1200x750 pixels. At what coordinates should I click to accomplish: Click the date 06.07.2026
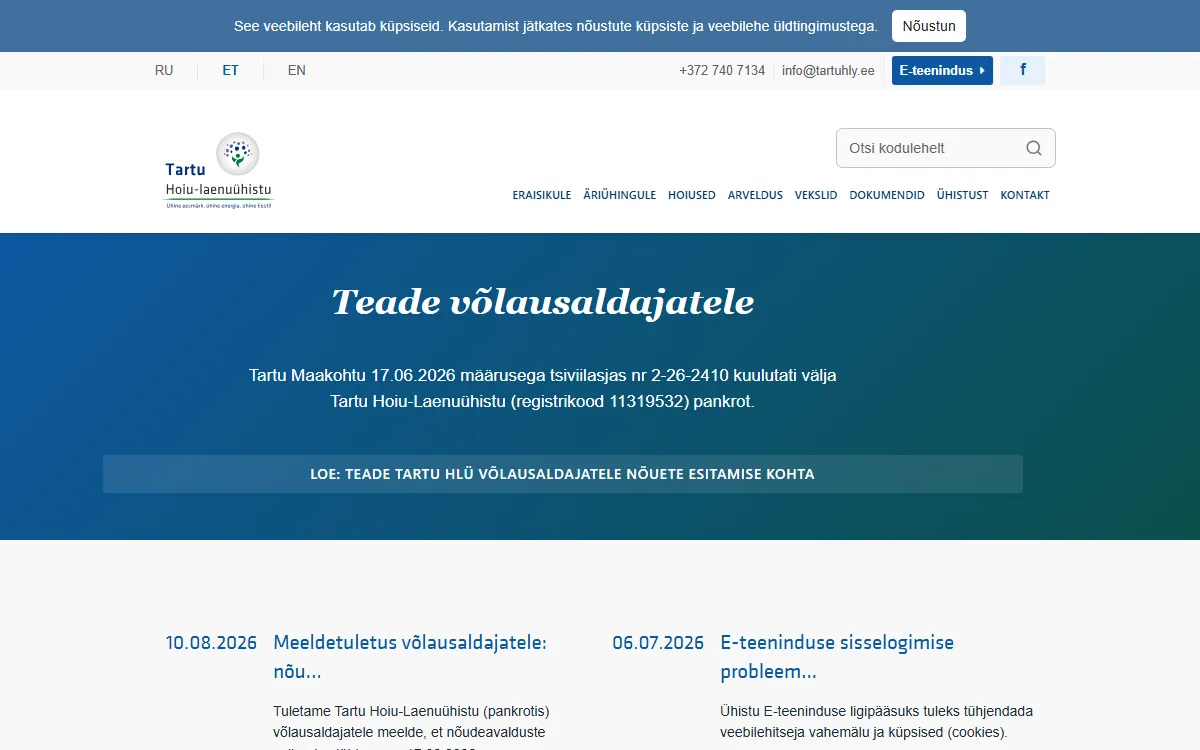(658, 643)
